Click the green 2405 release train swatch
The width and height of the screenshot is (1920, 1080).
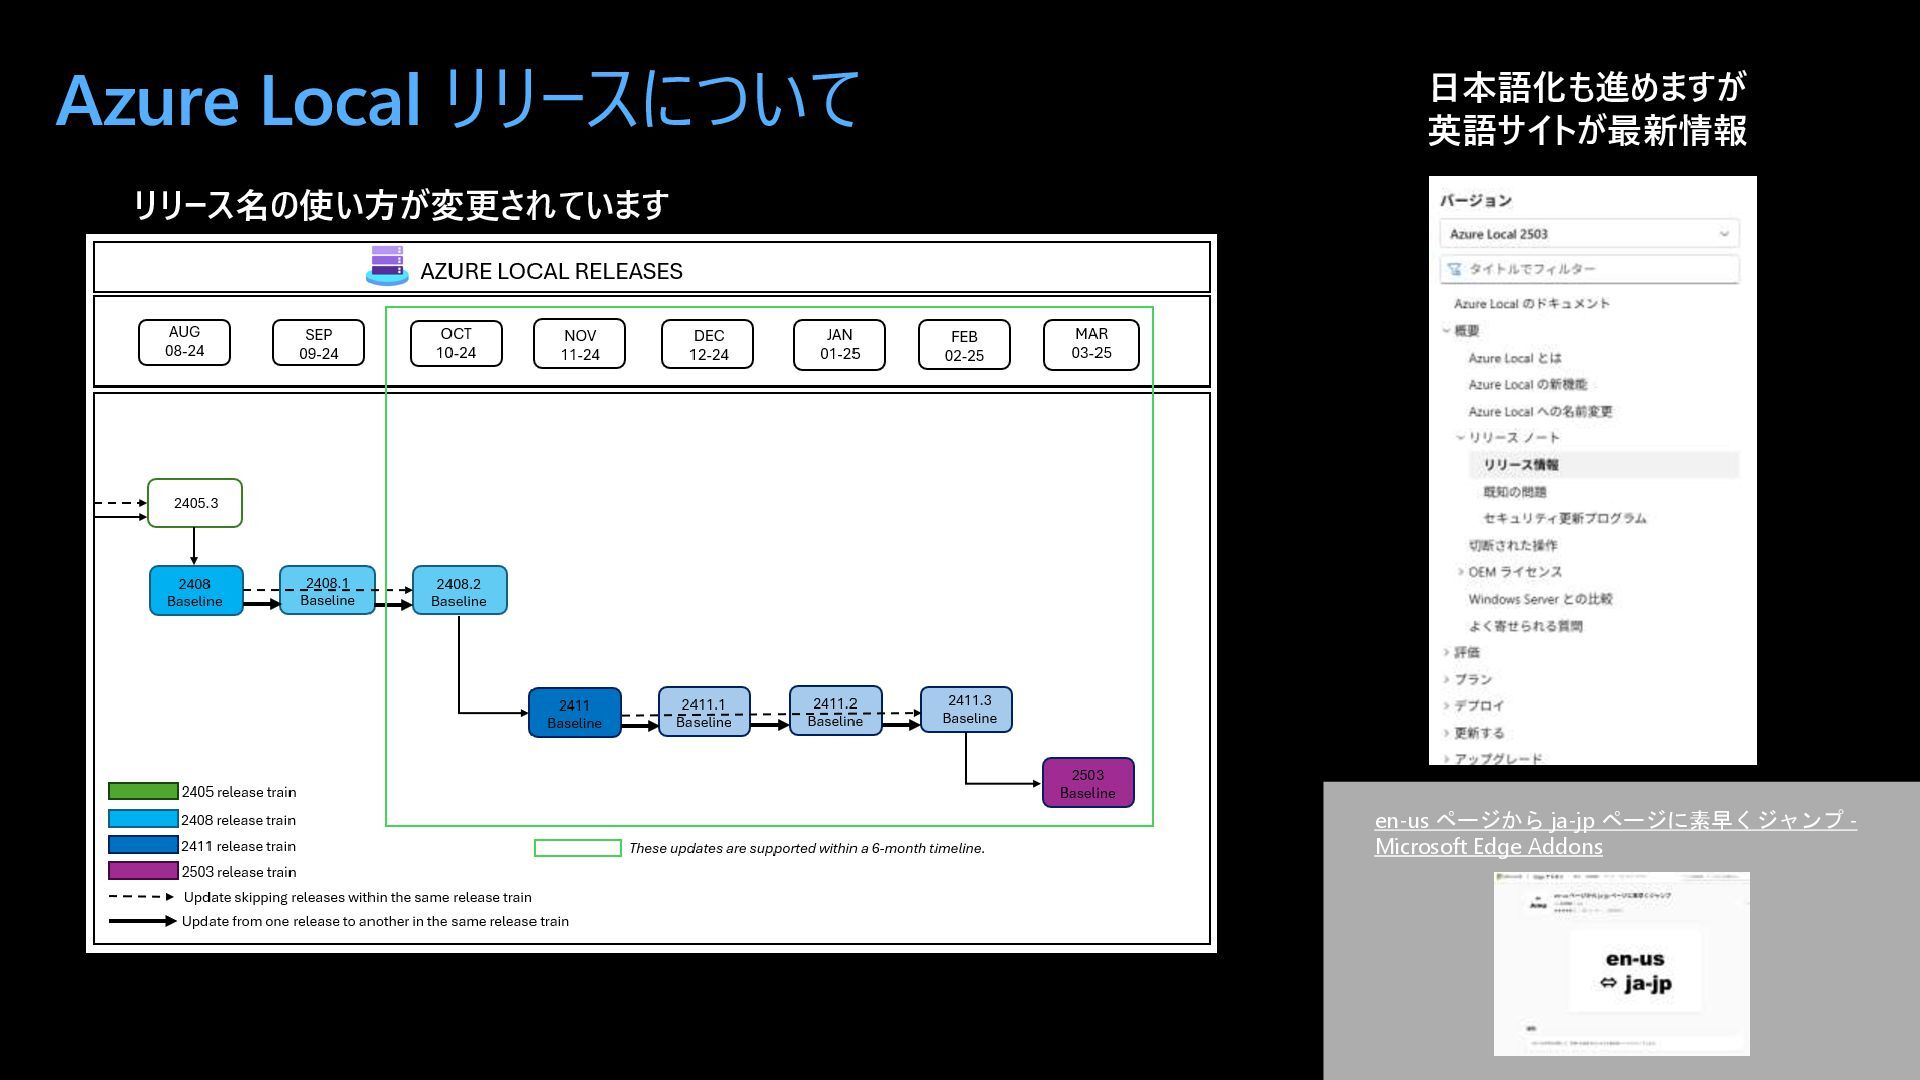point(143,792)
